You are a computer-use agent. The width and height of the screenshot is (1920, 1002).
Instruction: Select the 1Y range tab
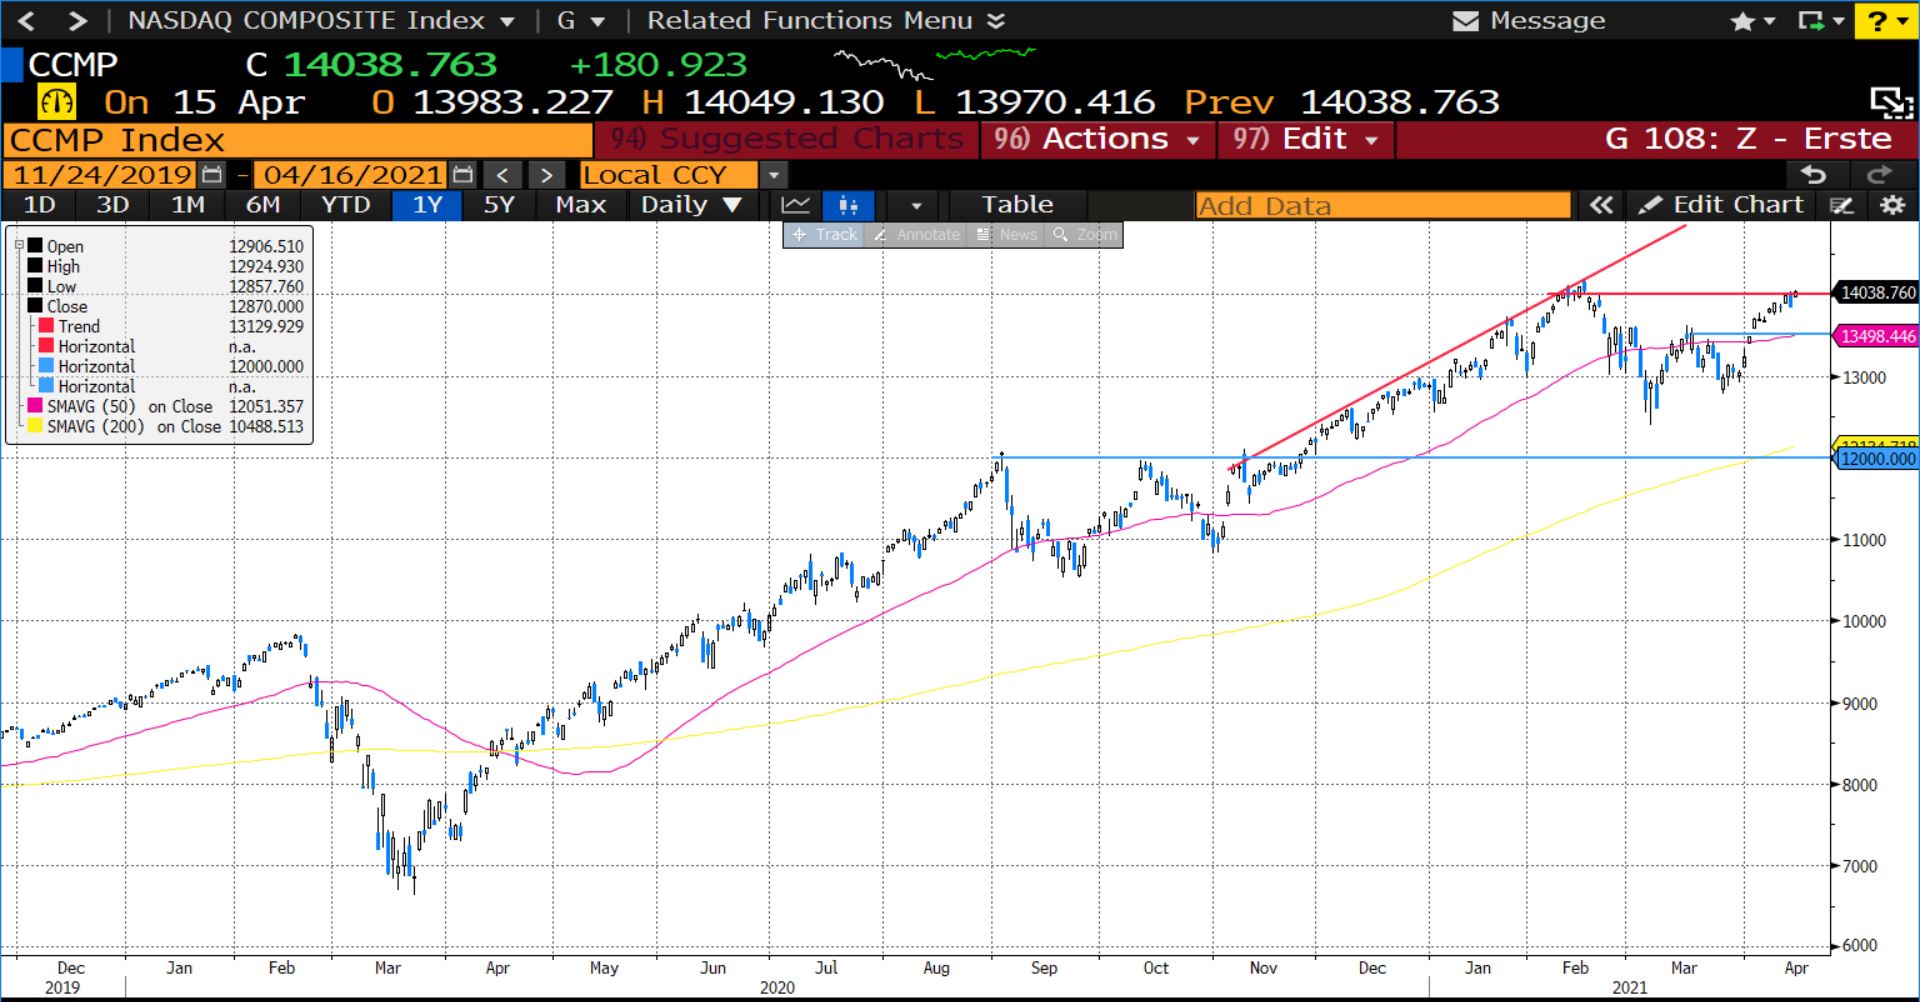coord(427,205)
